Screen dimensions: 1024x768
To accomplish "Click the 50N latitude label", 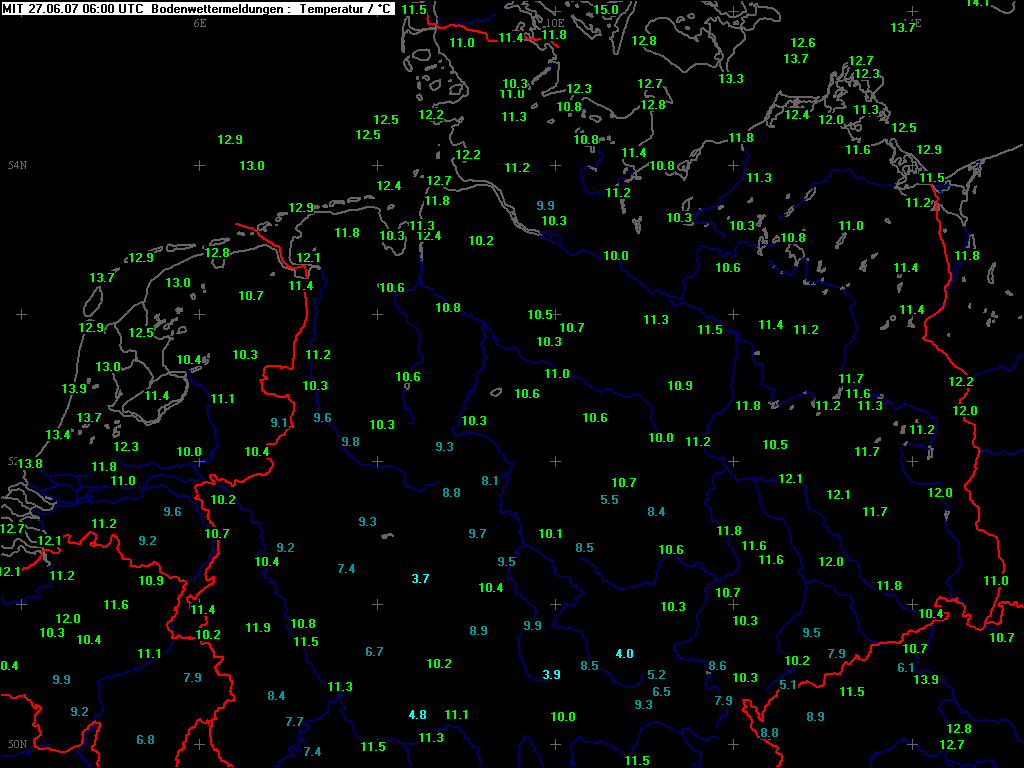I will (x=17, y=745).
